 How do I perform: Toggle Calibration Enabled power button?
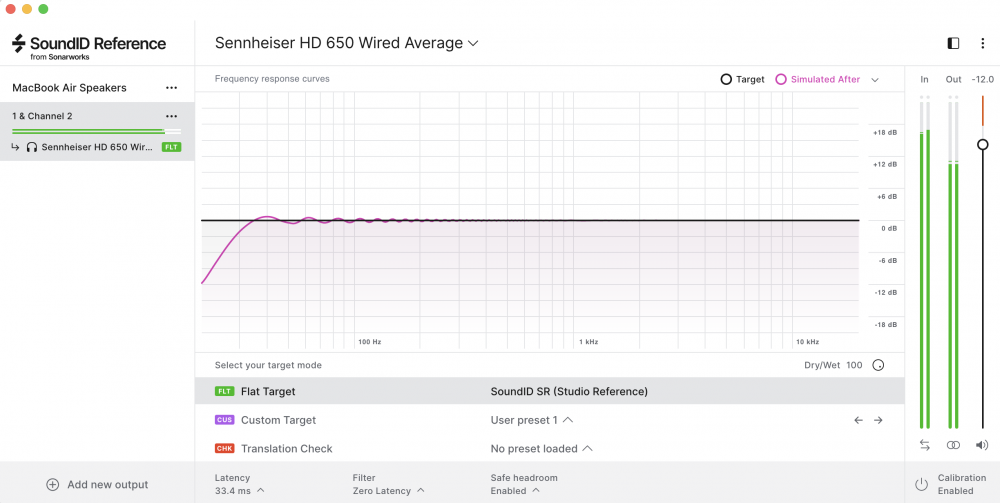pyautogui.click(x=921, y=485)
